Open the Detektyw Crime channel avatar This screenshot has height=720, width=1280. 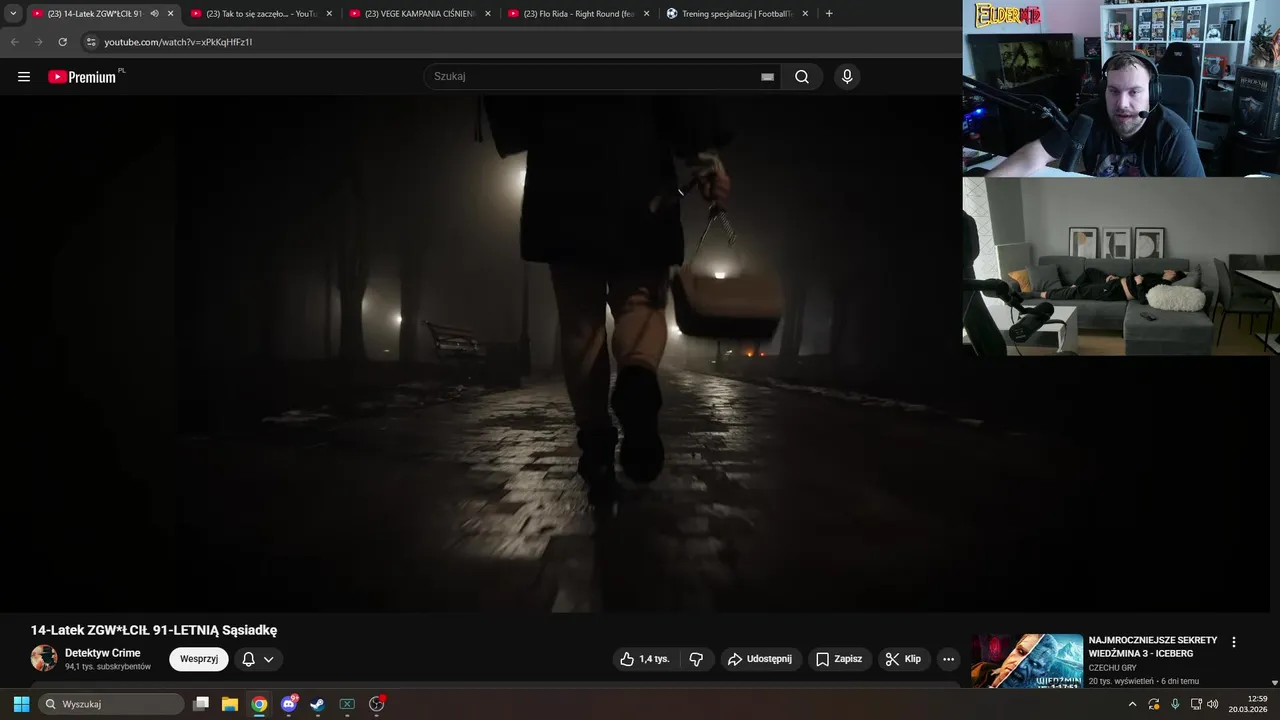(44, 658)
